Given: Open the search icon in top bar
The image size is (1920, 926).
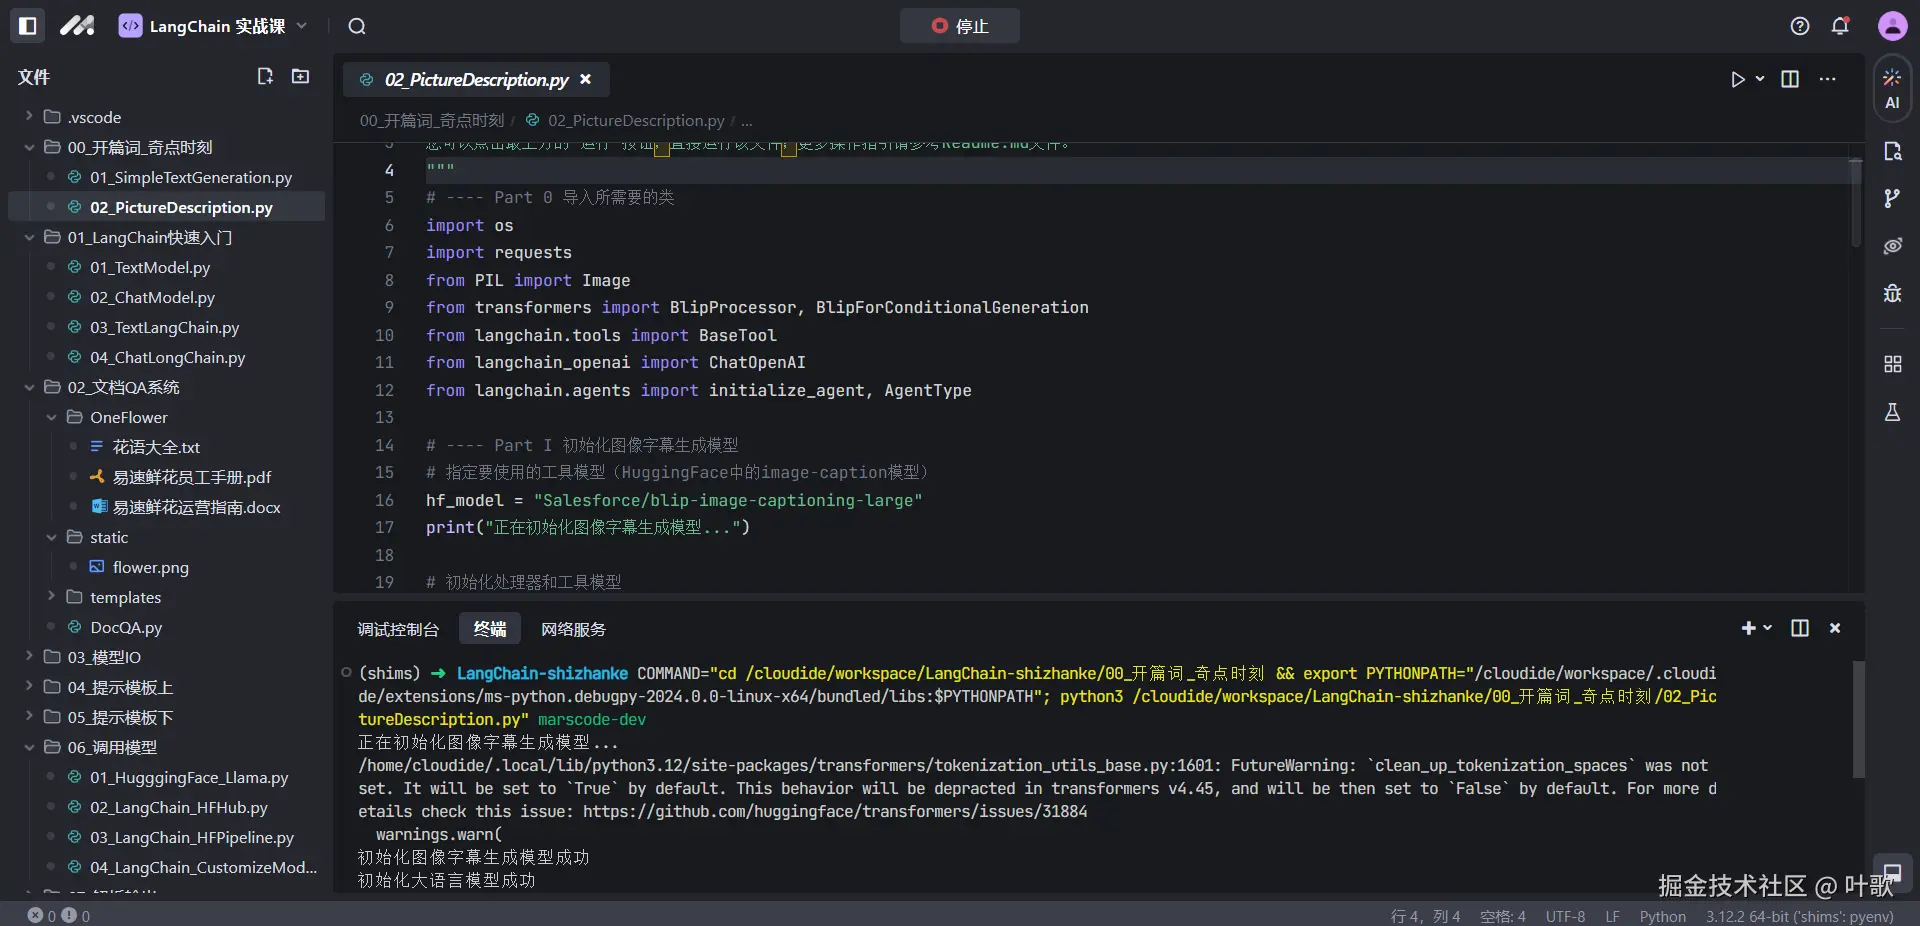Looking at the screenshot, I should [357, 26].
